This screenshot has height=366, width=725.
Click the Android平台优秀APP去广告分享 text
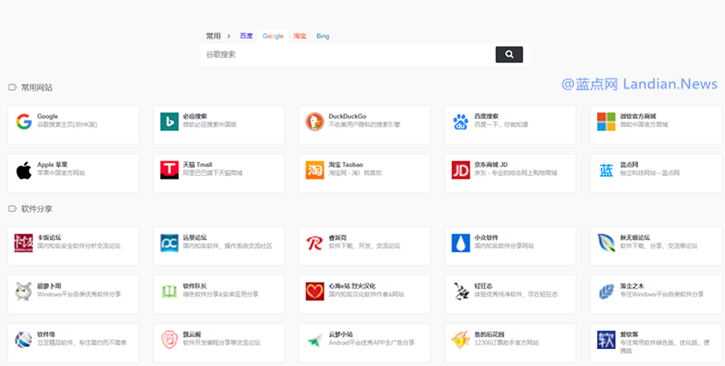[x=372, y=343]
